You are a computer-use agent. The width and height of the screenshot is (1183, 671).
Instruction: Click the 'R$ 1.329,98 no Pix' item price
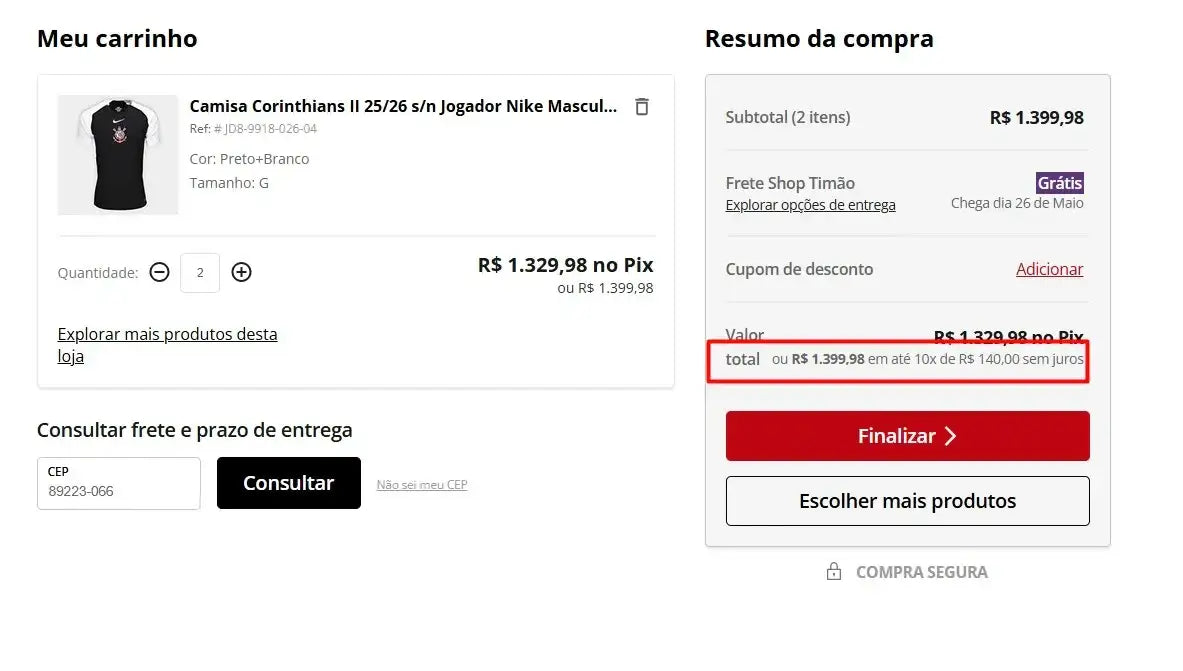(x=565, y=265)
